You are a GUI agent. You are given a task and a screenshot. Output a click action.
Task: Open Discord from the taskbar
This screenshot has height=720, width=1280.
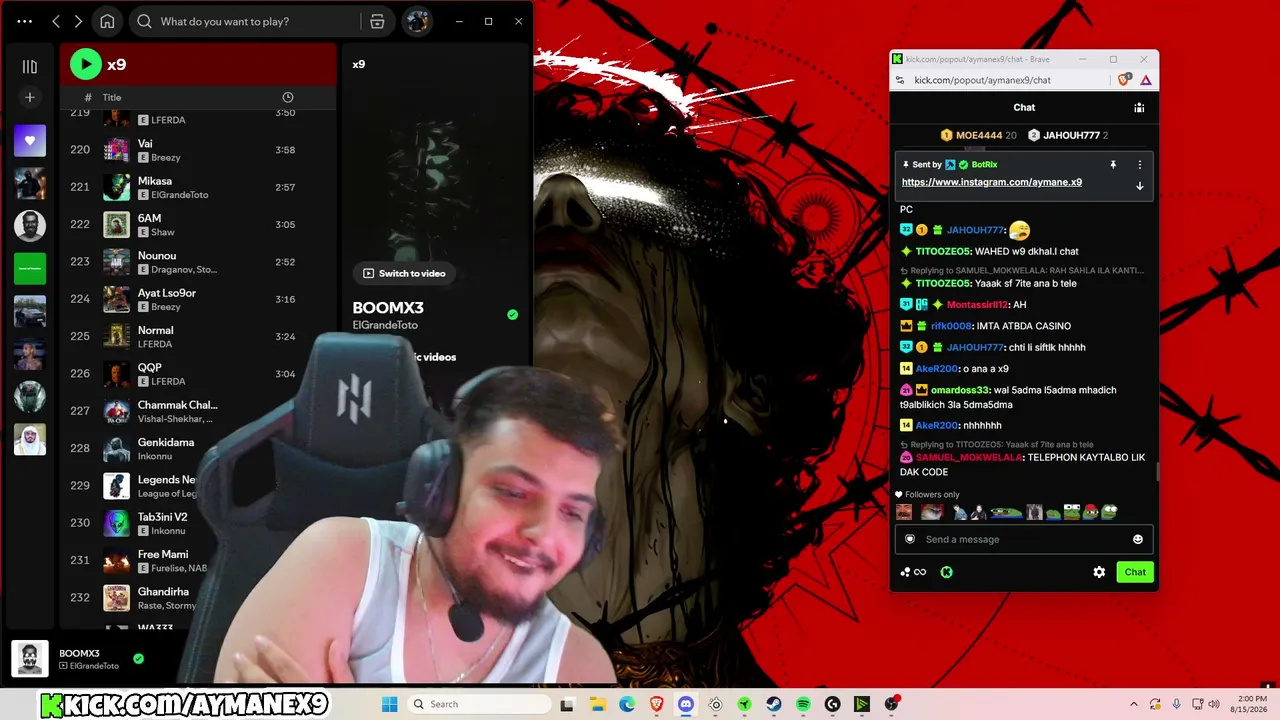coord(686,704)
